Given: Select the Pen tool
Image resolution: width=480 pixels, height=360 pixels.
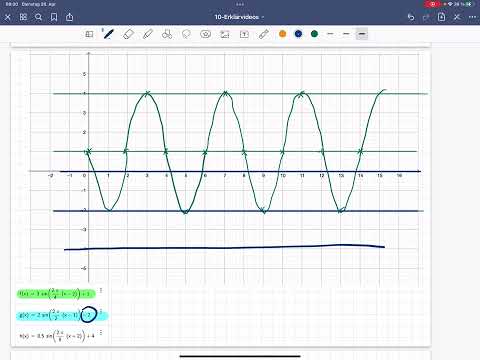Looking at the screenshot, I should pos(109,34).
